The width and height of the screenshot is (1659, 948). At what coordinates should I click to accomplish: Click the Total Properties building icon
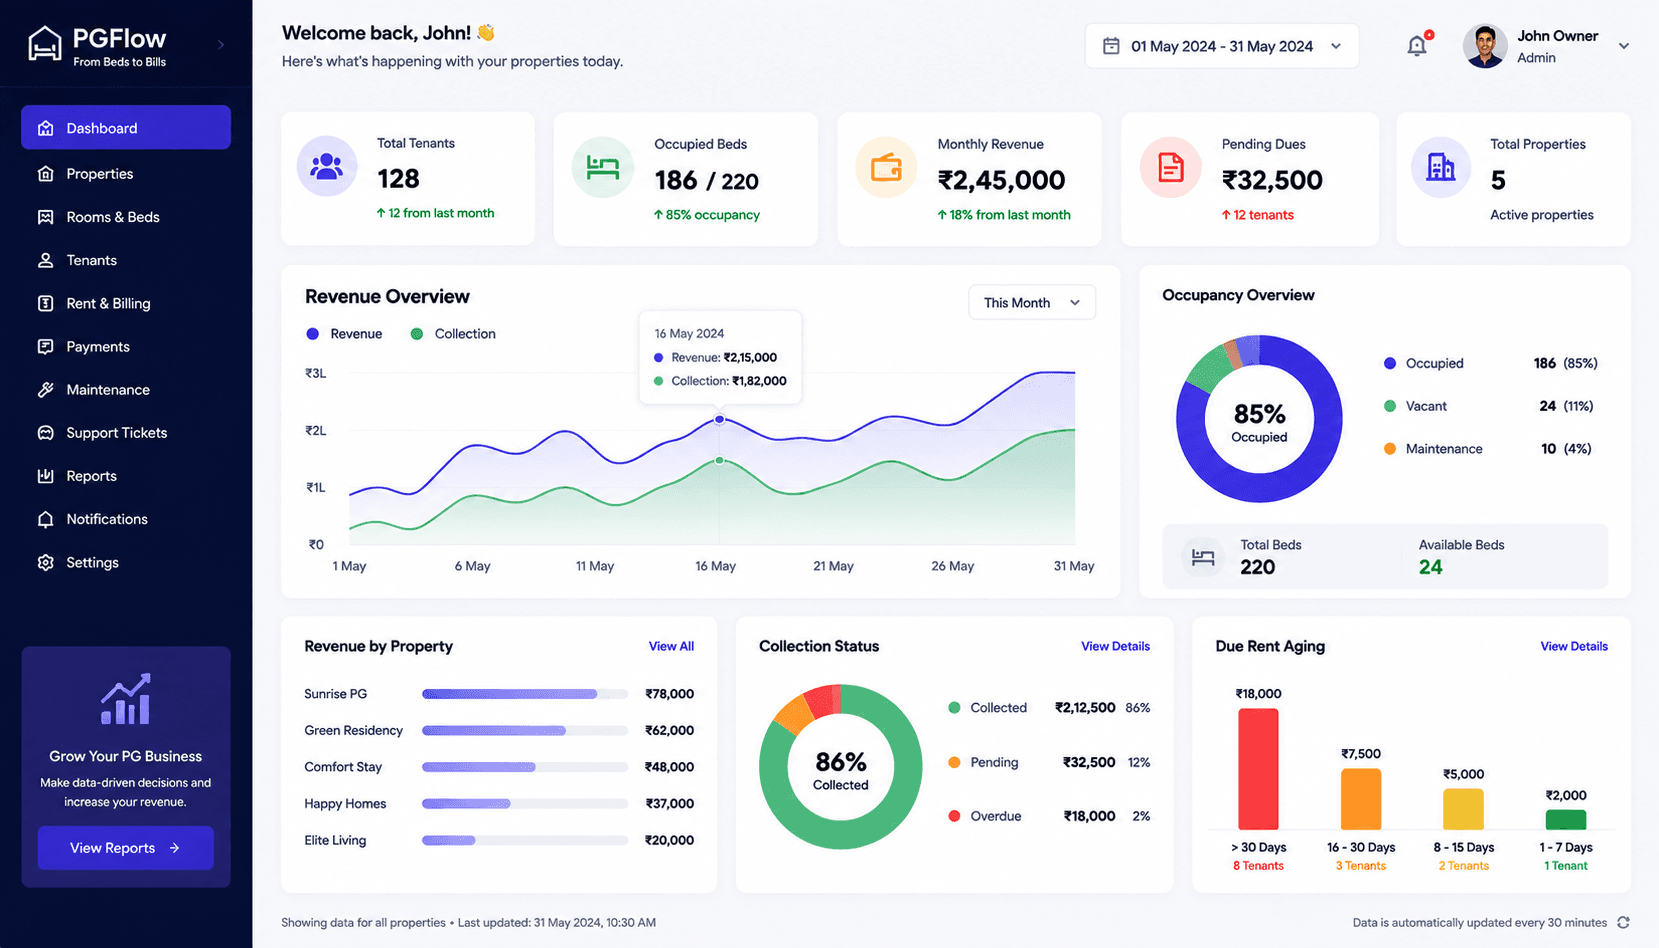click(x=1441, y=167)
